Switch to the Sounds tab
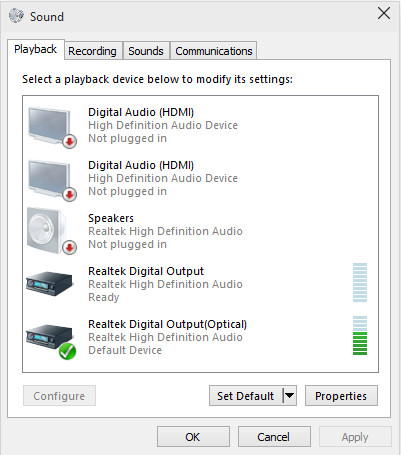 146,51
